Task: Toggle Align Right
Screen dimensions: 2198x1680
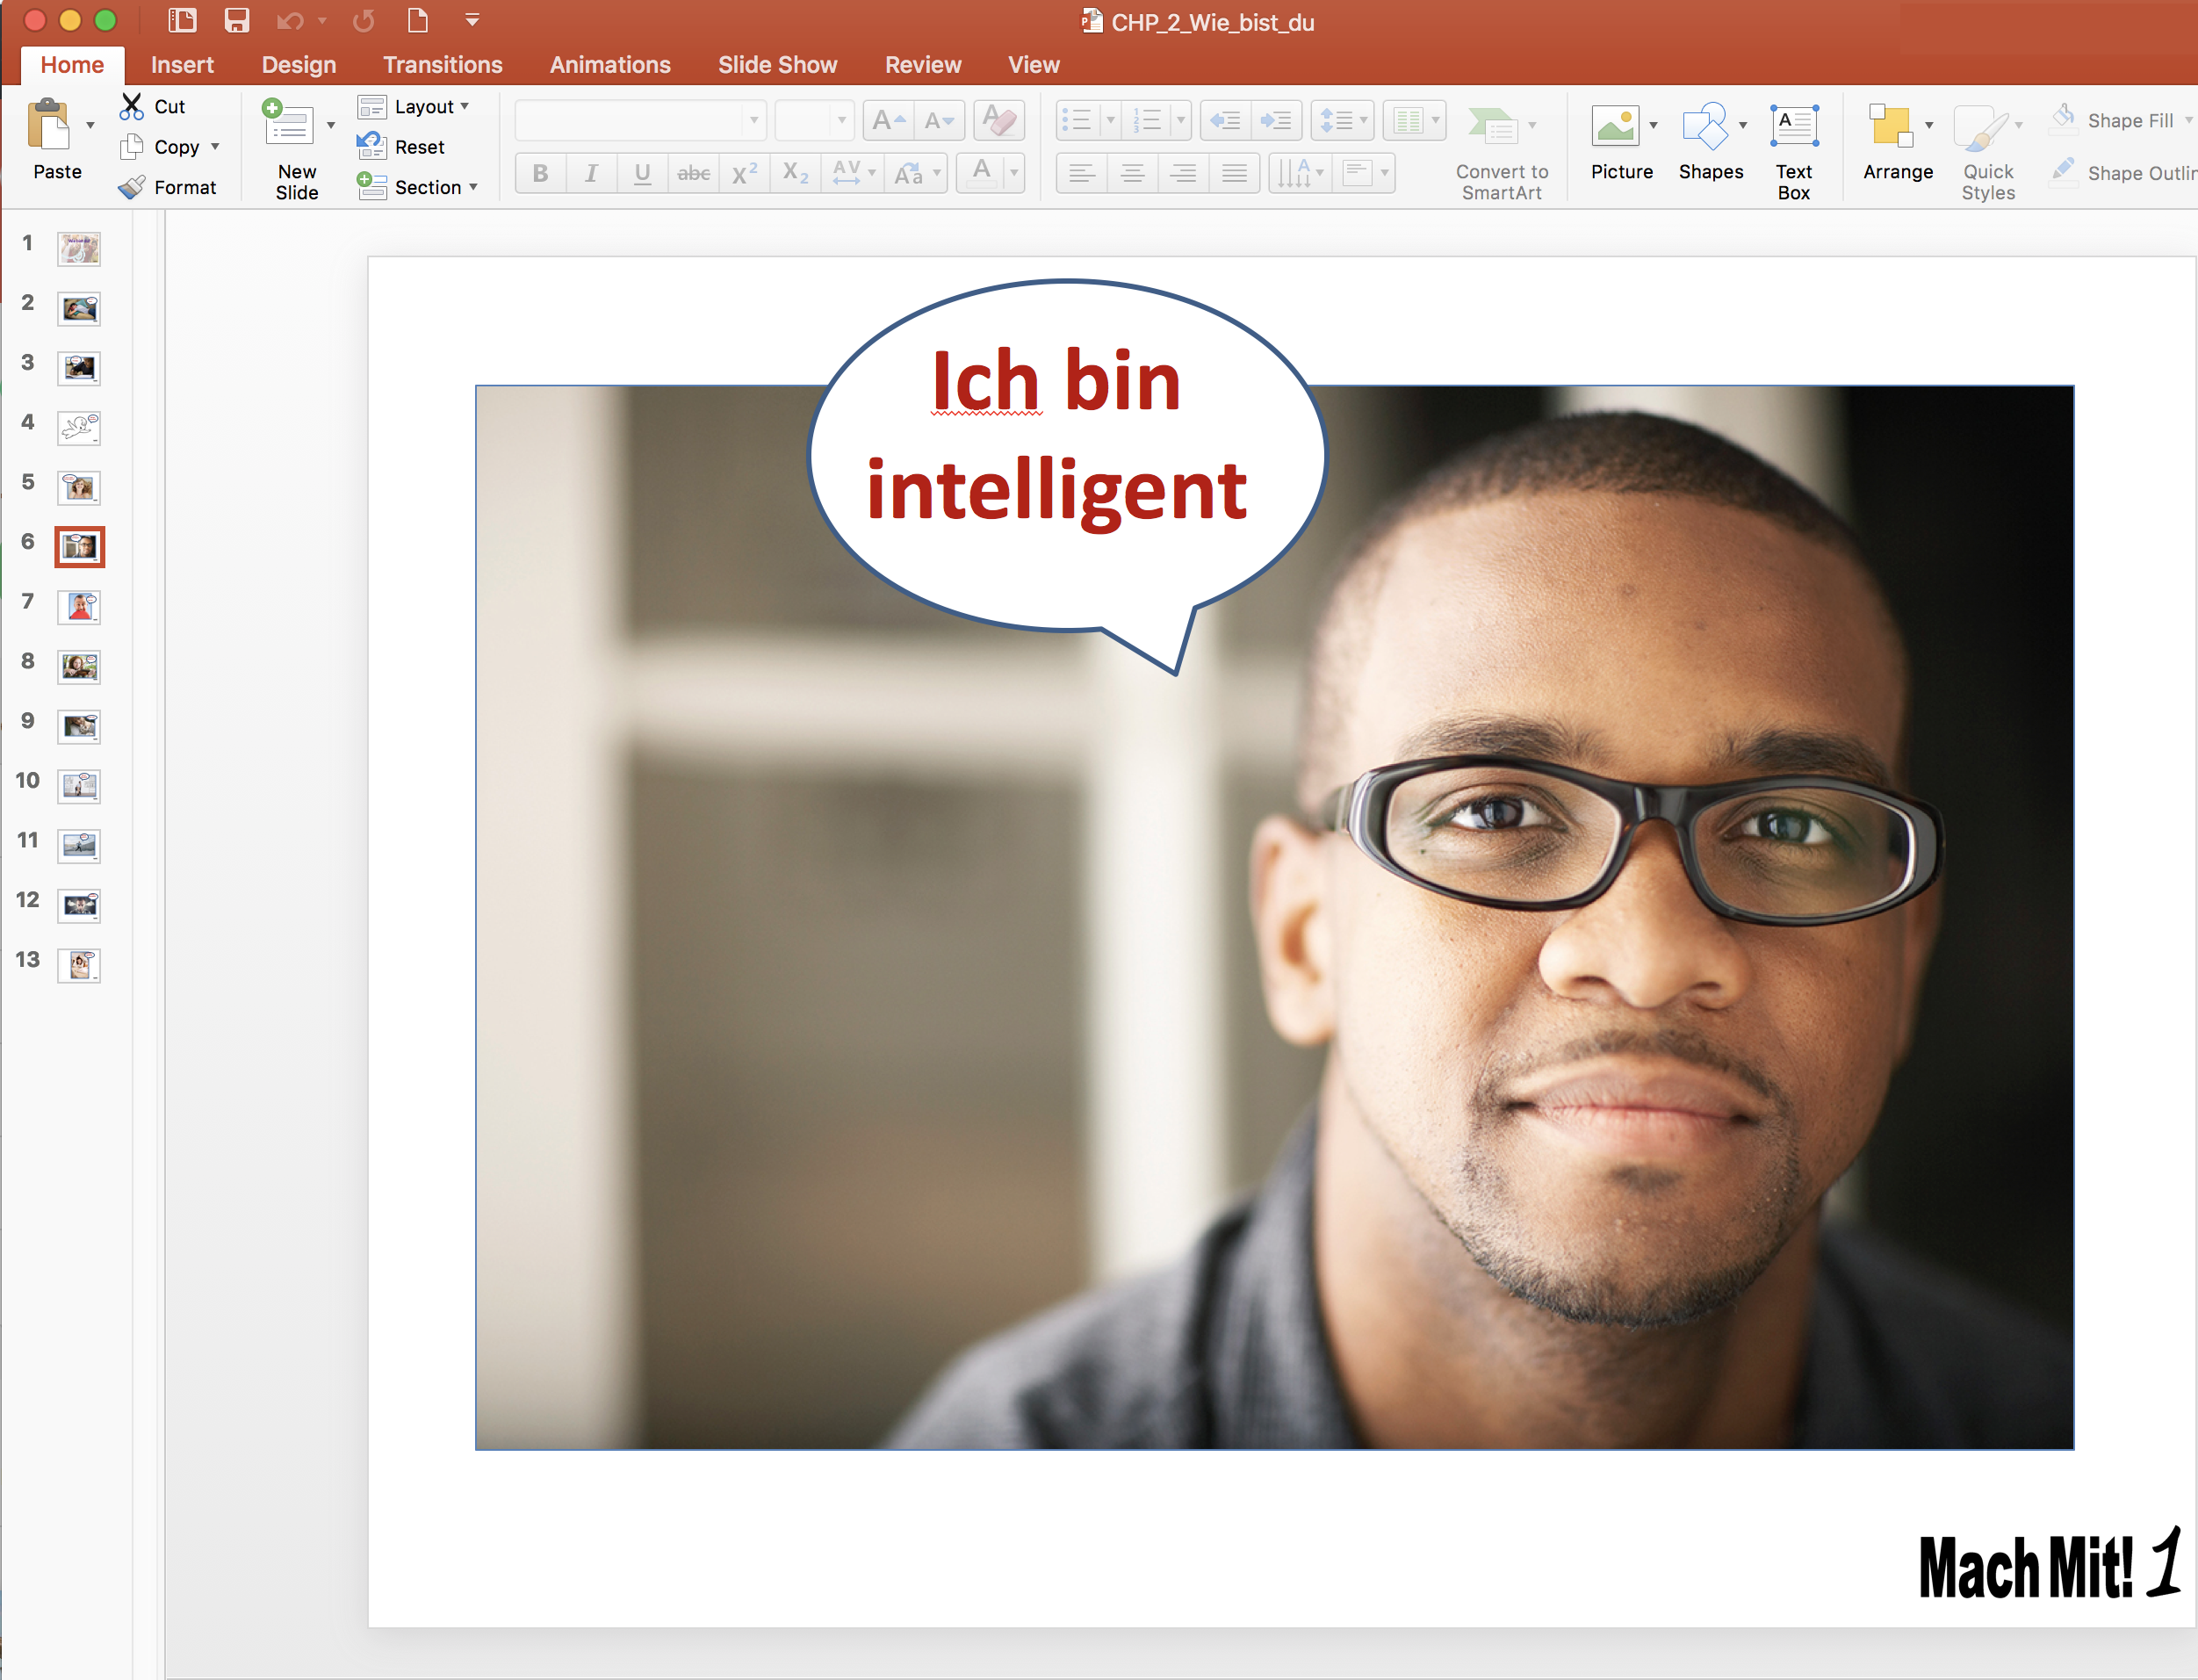Action: 1183,173
